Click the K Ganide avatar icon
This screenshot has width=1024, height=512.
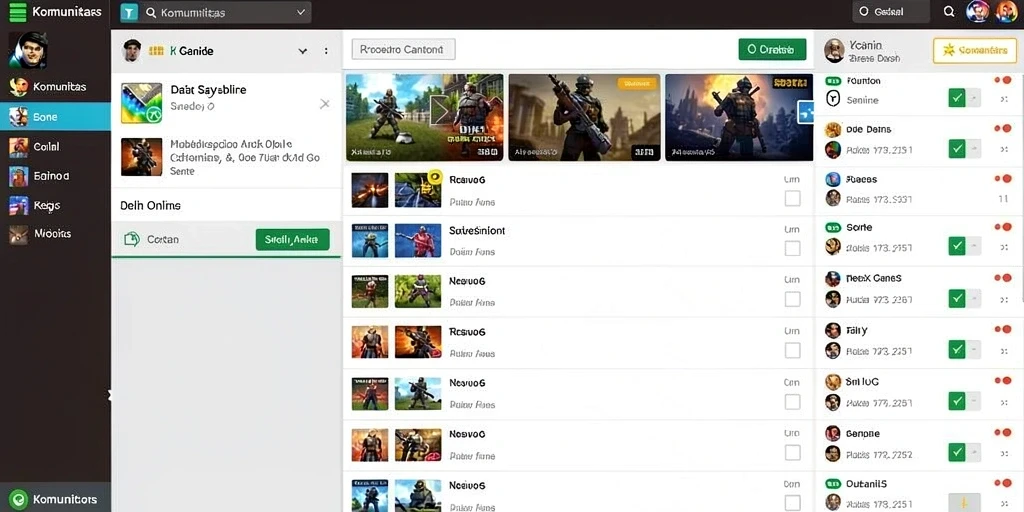(132, 50)
